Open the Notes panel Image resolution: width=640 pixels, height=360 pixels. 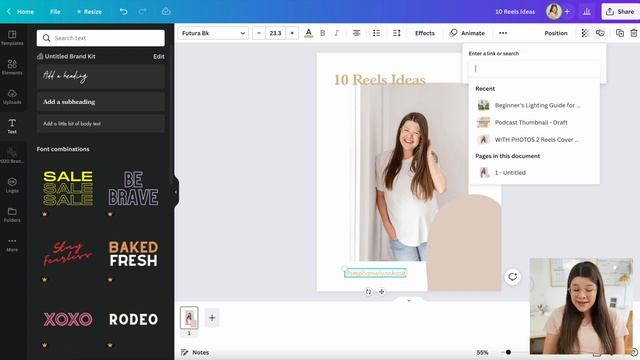pos(195,352)
